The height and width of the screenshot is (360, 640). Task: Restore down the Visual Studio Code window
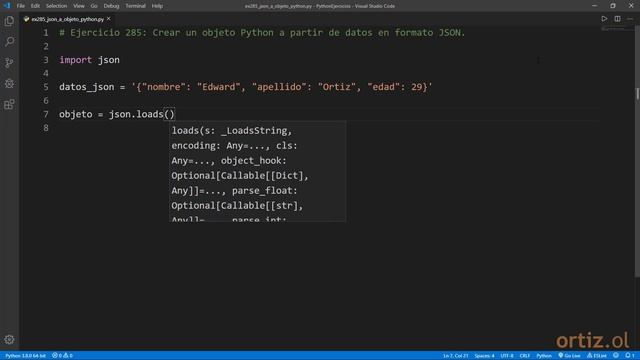coord(613,6)
